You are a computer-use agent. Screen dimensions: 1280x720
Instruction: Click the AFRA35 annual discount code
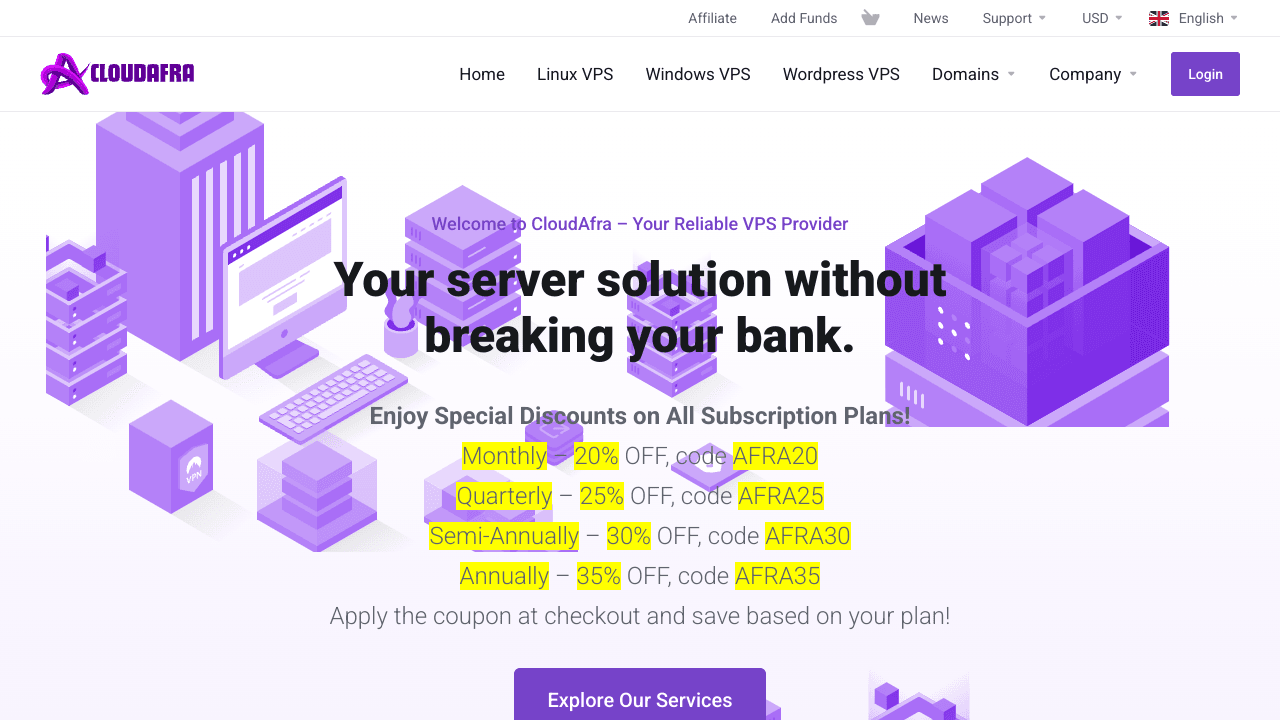[777, 576]
